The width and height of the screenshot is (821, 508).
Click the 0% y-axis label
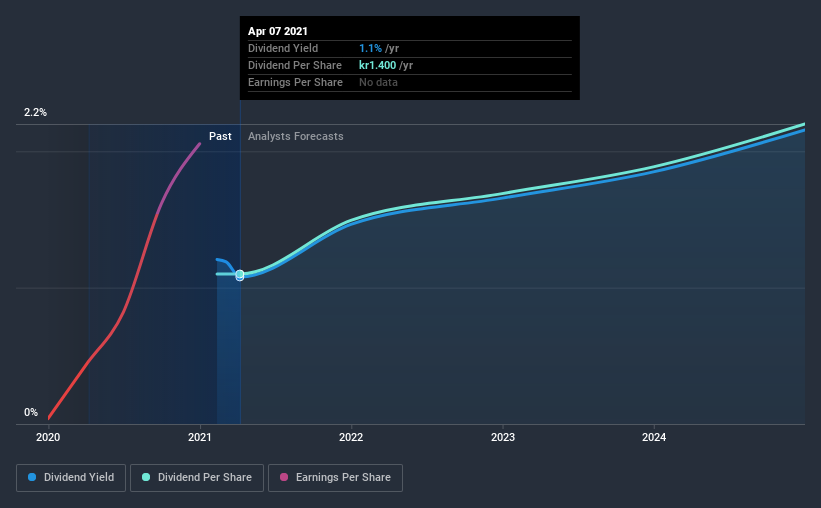31,413
